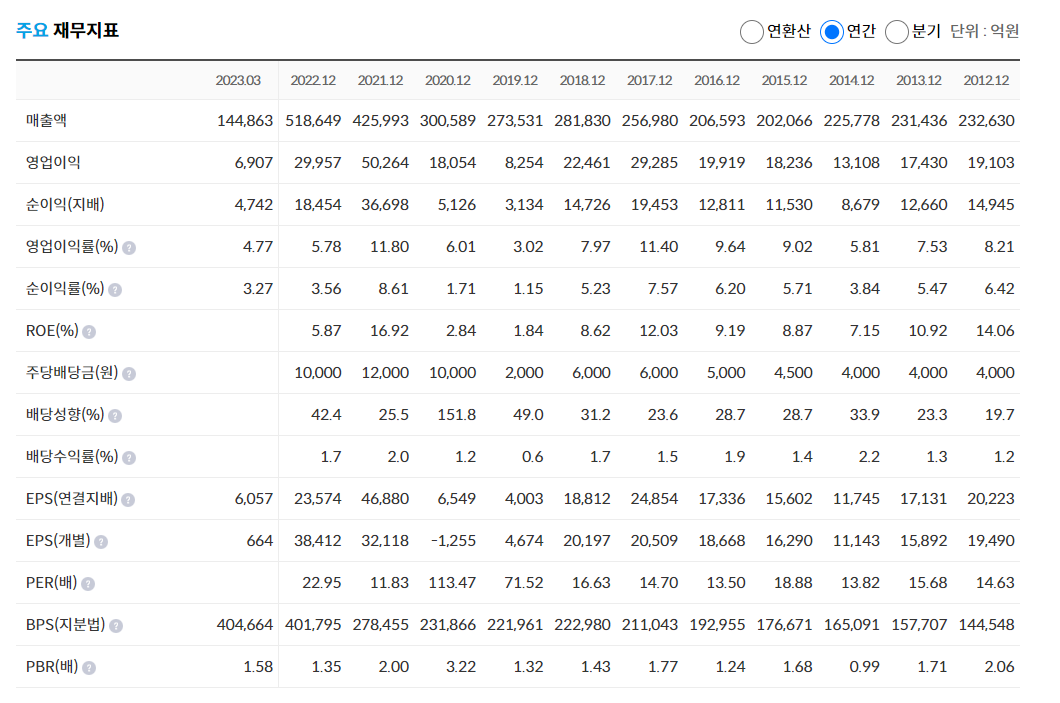The image size is (1060, 703).
Task: Click the BPS(지분법) row label
Action: (x=66, y=625)
